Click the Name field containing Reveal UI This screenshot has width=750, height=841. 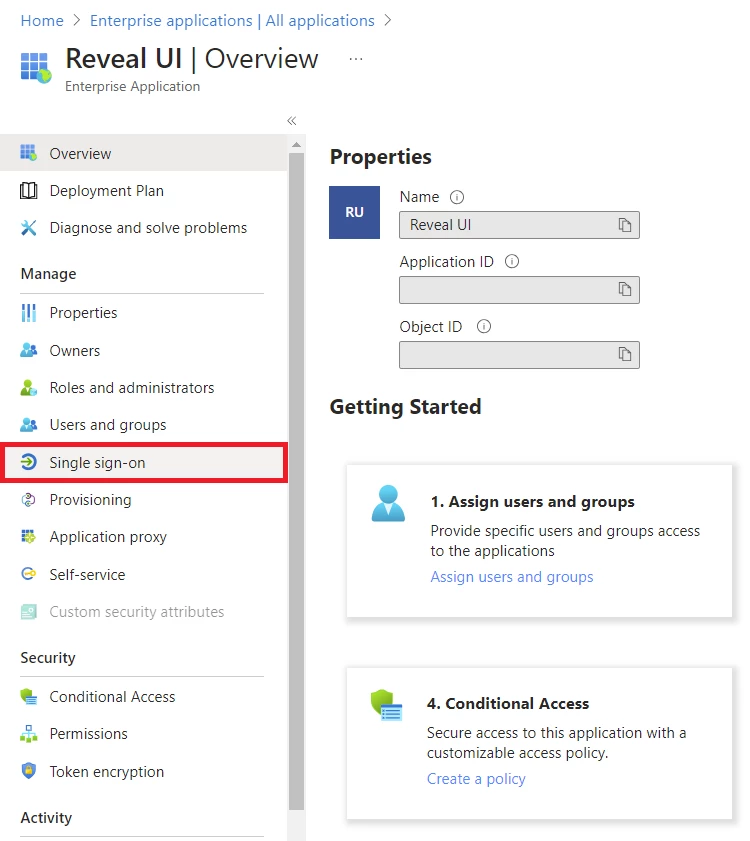519,225
